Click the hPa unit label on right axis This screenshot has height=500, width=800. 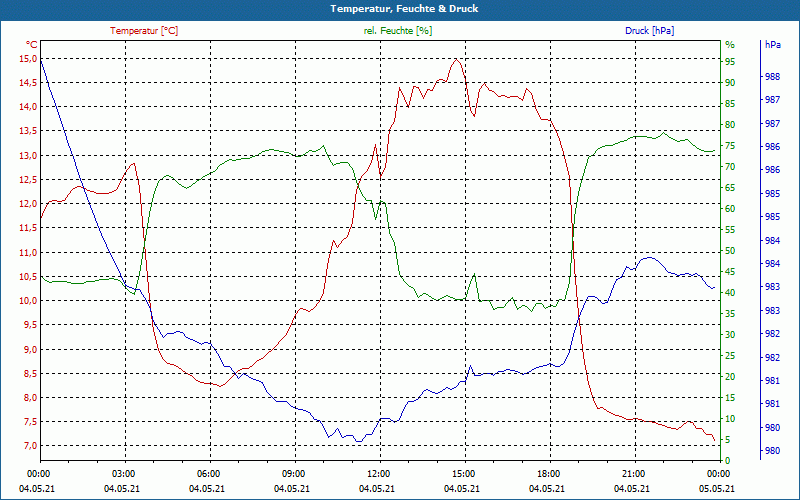tap(772, 45)
